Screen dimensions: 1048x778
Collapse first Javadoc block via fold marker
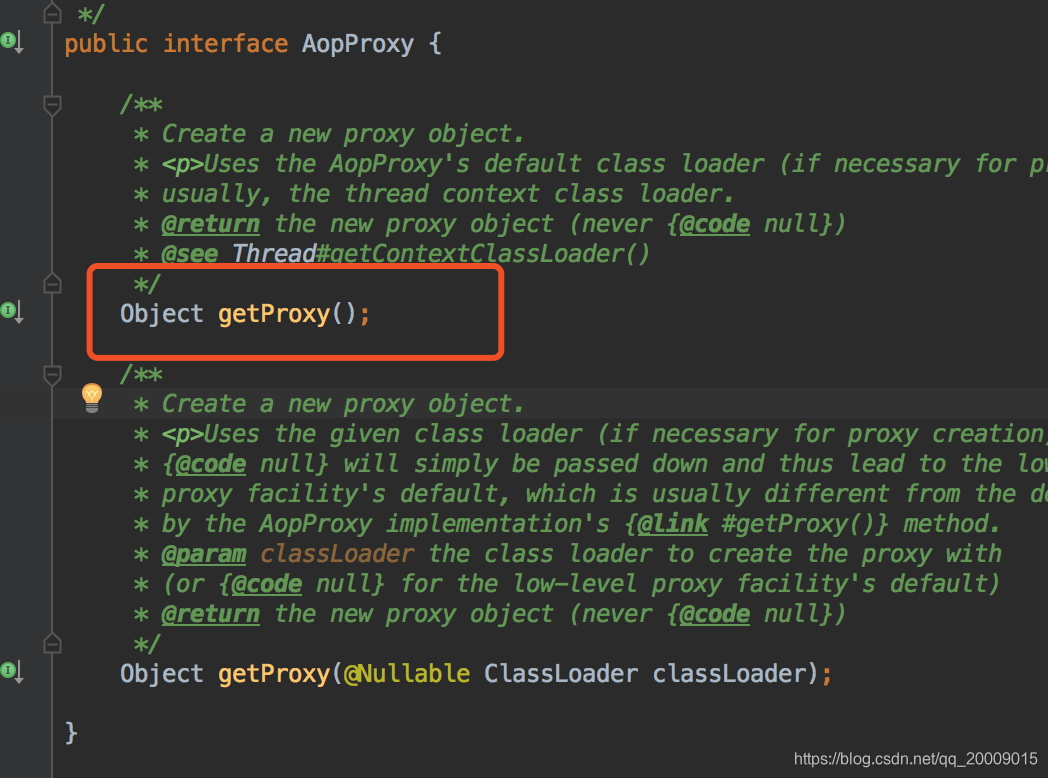pyautogui.click(x=52, y=104)
